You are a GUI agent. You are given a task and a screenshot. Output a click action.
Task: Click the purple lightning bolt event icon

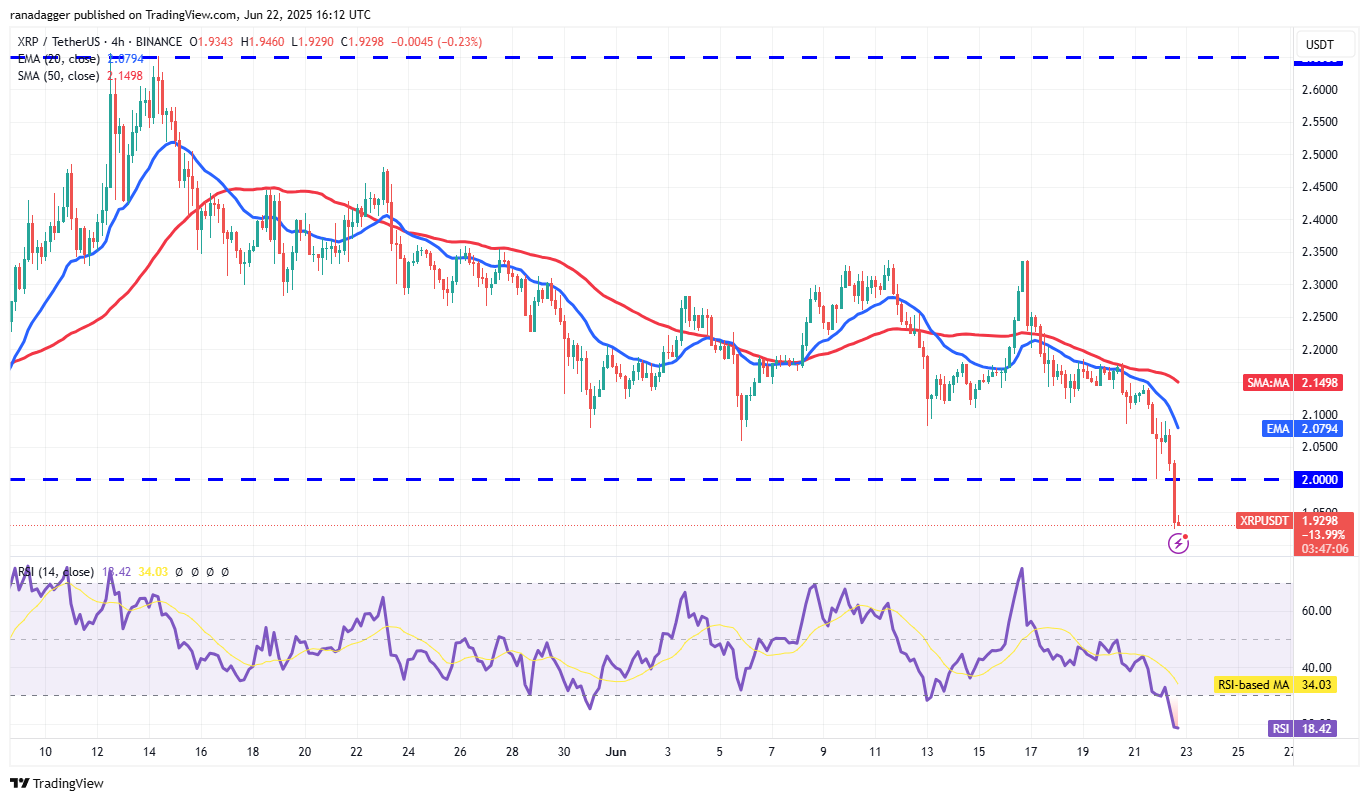(1178, 544)
